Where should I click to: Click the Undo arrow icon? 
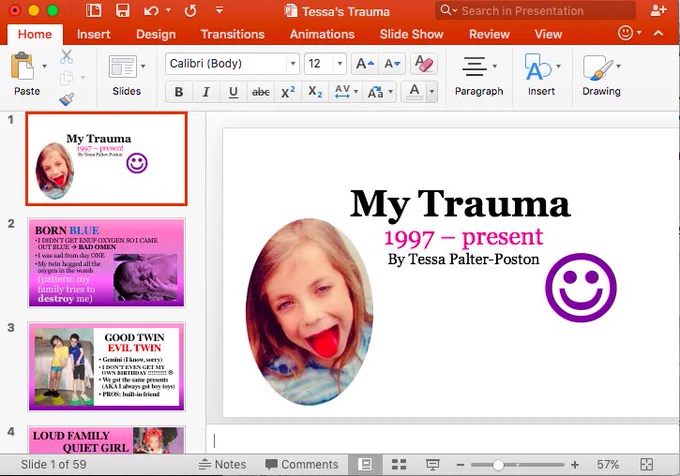(151, 10)
